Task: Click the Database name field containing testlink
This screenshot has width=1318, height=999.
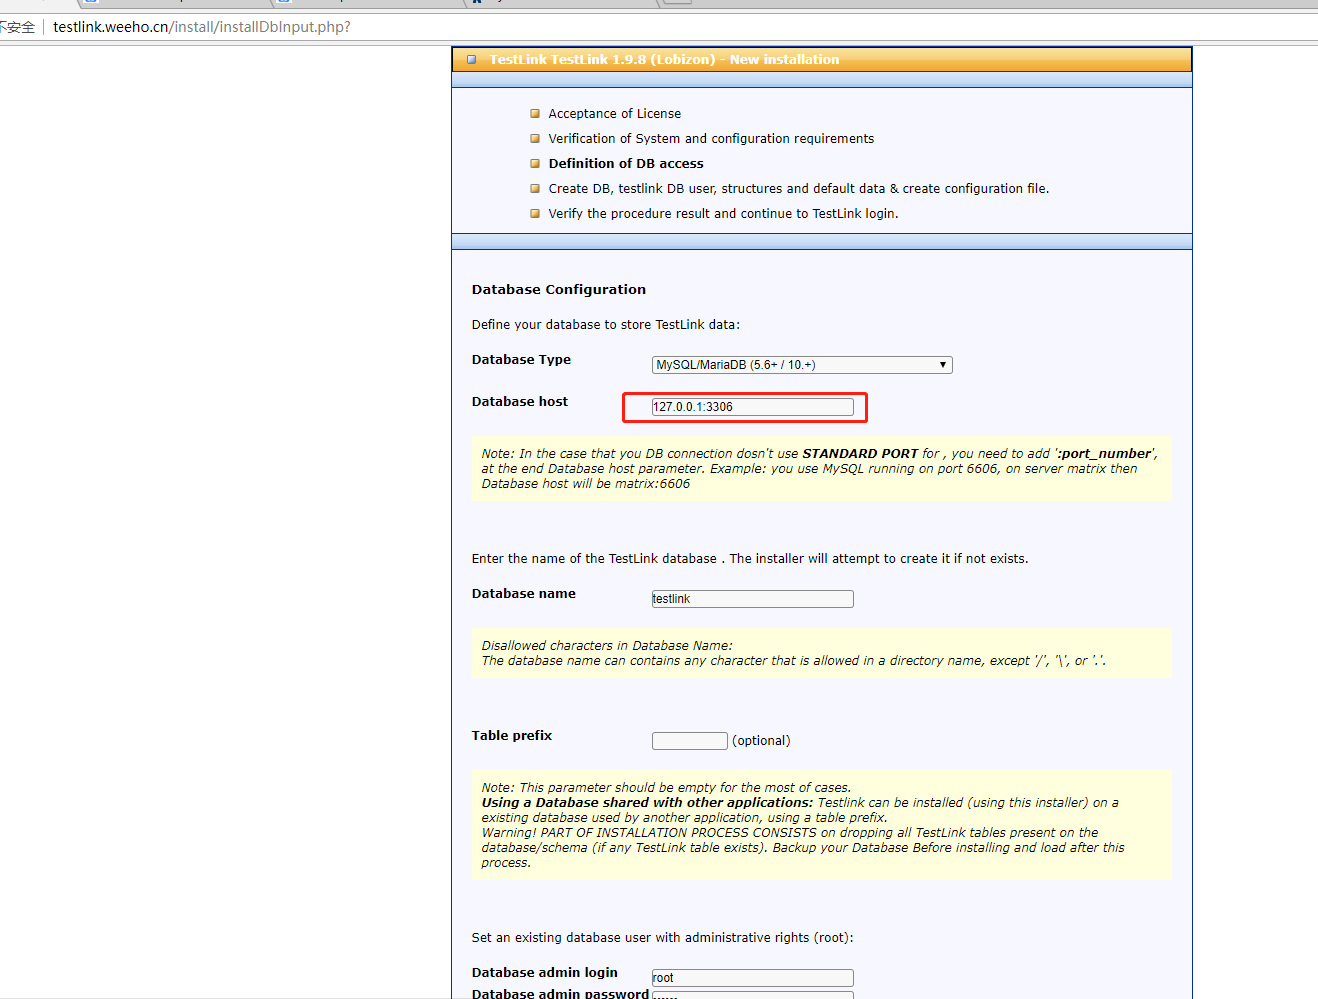Action: [x=753, y=599]
